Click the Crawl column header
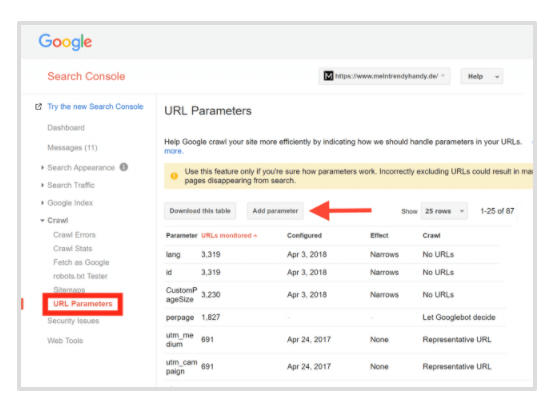Screen dimensions: 548x397 pyautogui.click(x=431, y=236)
